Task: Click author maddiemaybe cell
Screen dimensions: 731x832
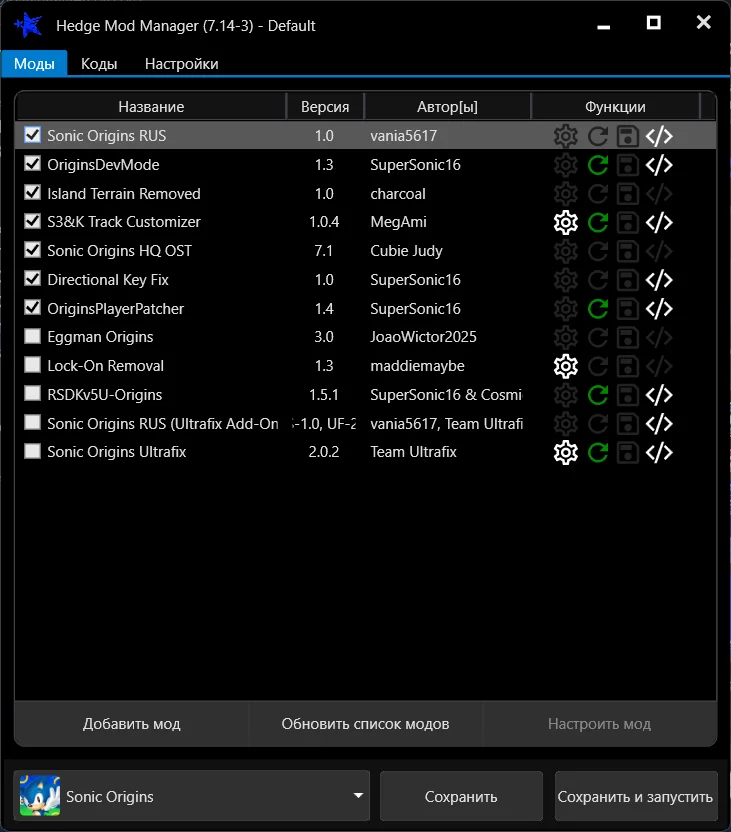Action: point(417,366)
